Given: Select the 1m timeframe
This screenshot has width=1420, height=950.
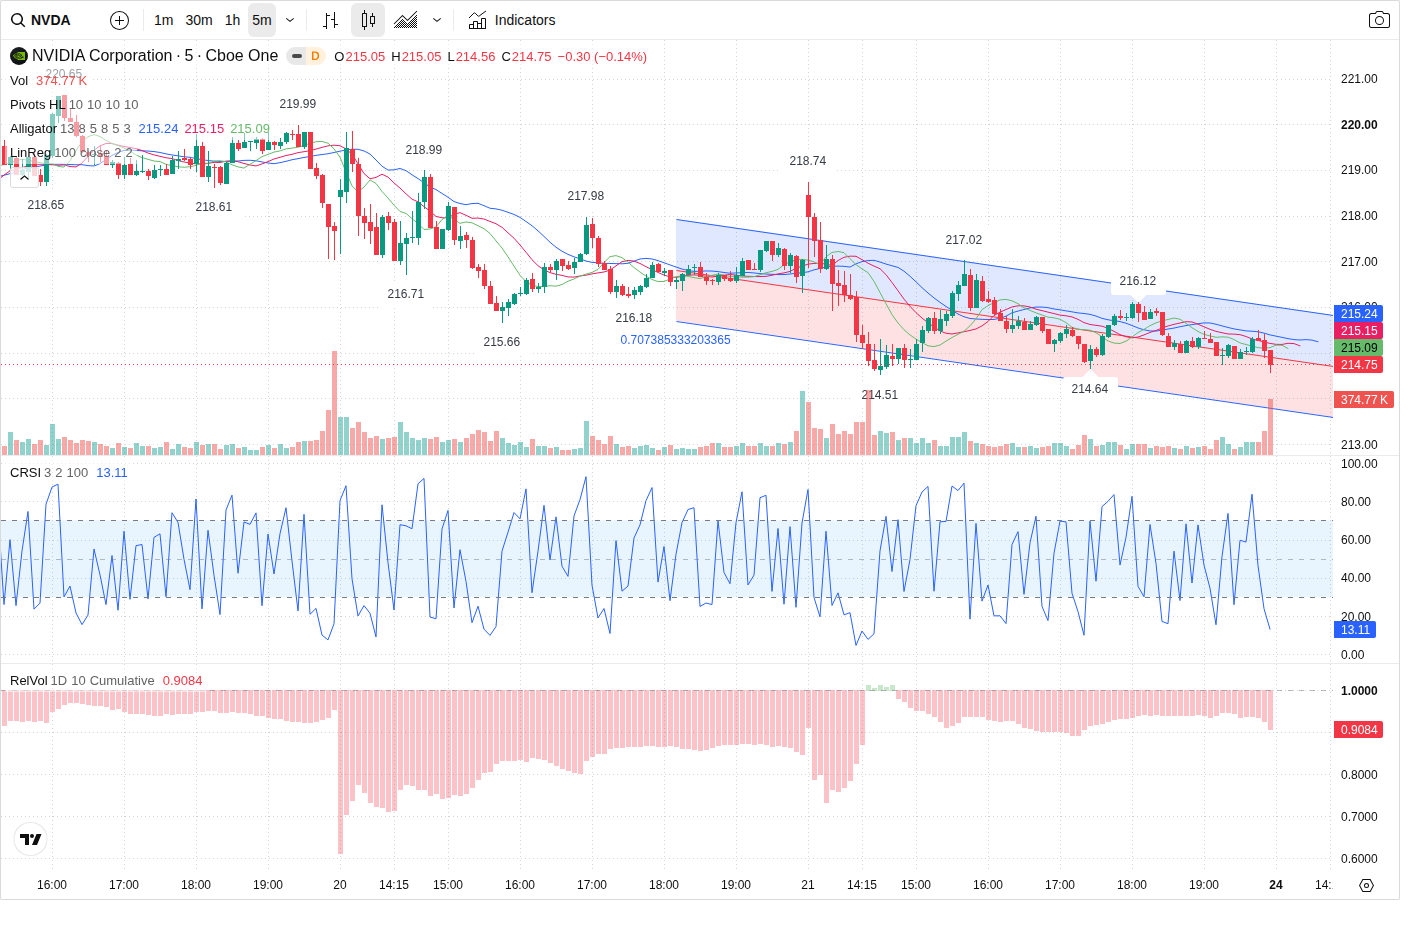Looking at the screenshot, I should (x=164, y=20).
